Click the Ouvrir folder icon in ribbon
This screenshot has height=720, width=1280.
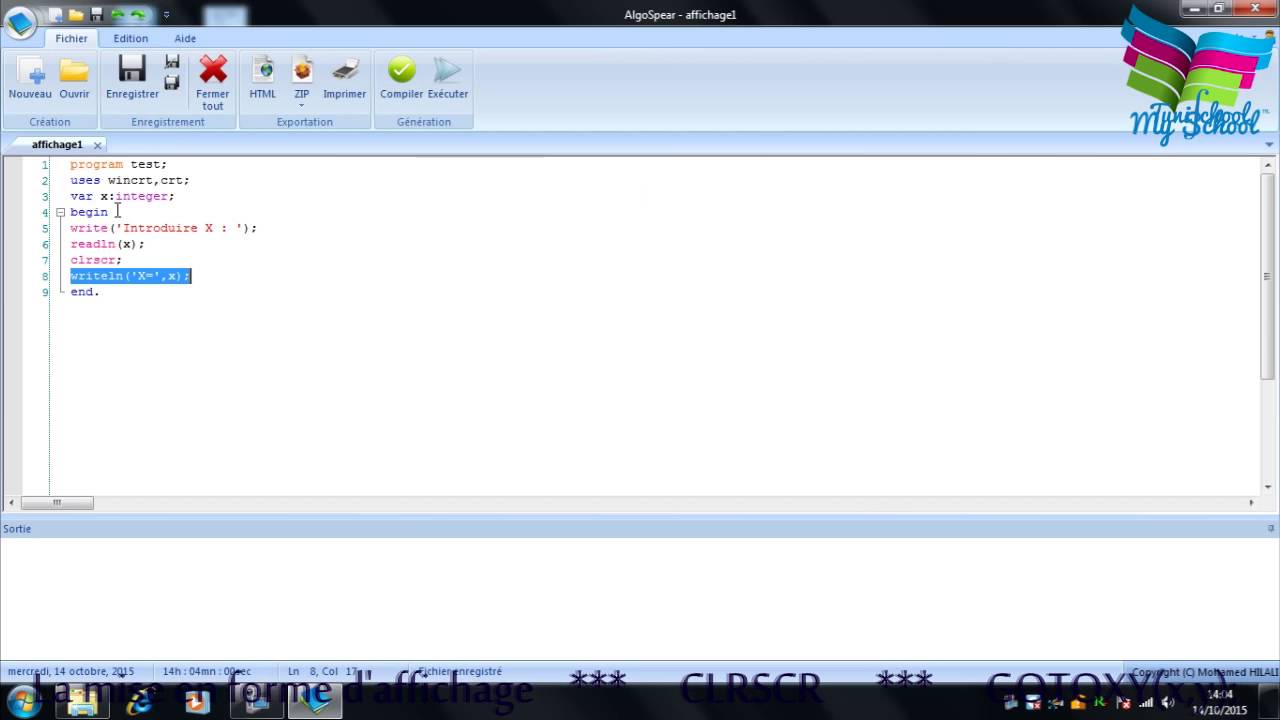click(74, 70)
